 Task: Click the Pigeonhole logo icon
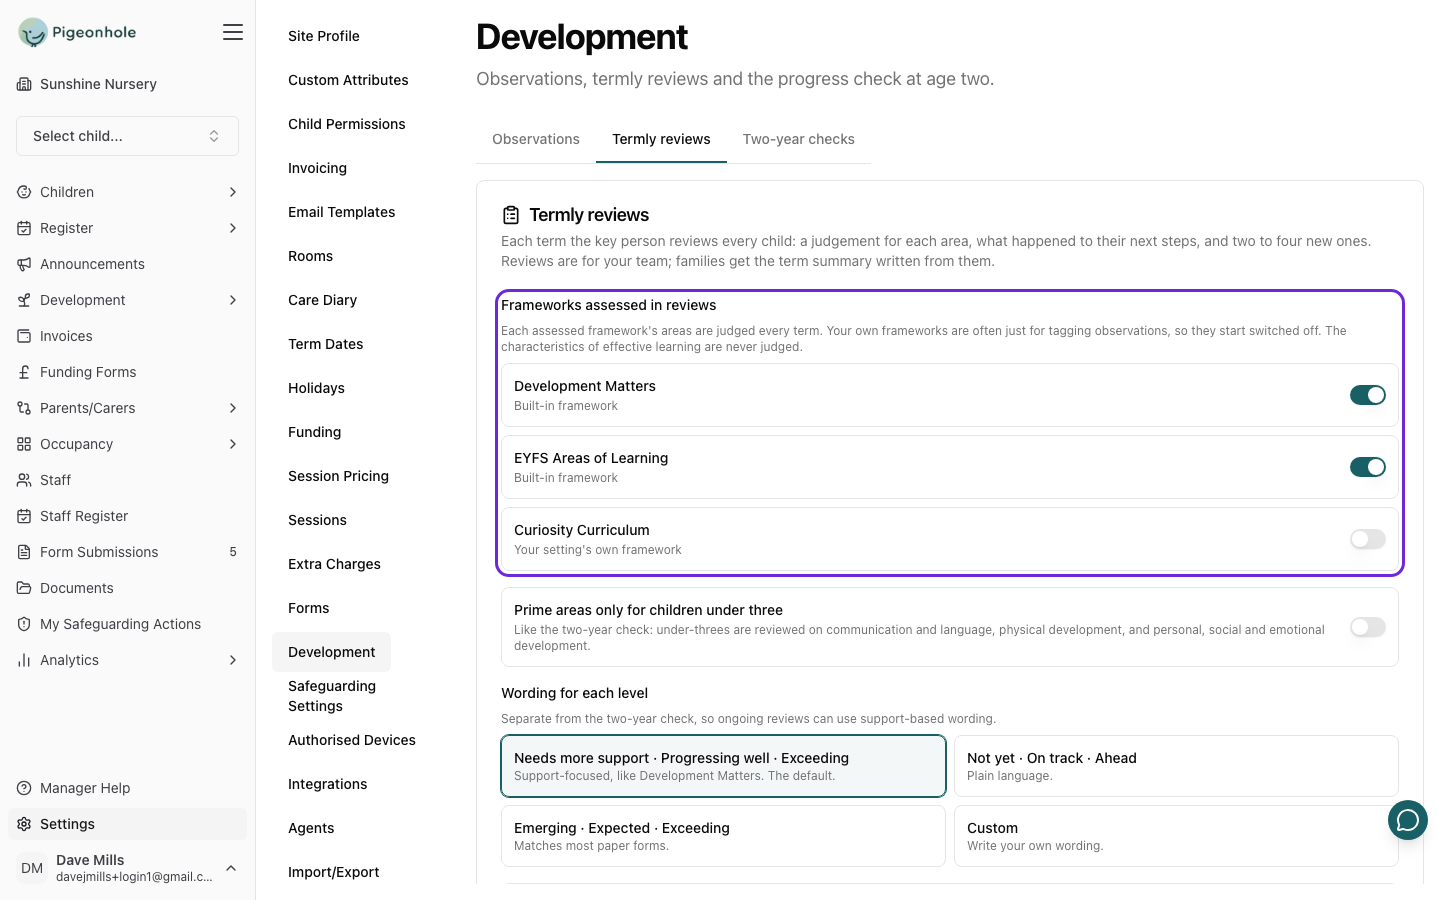coord(33,32)
